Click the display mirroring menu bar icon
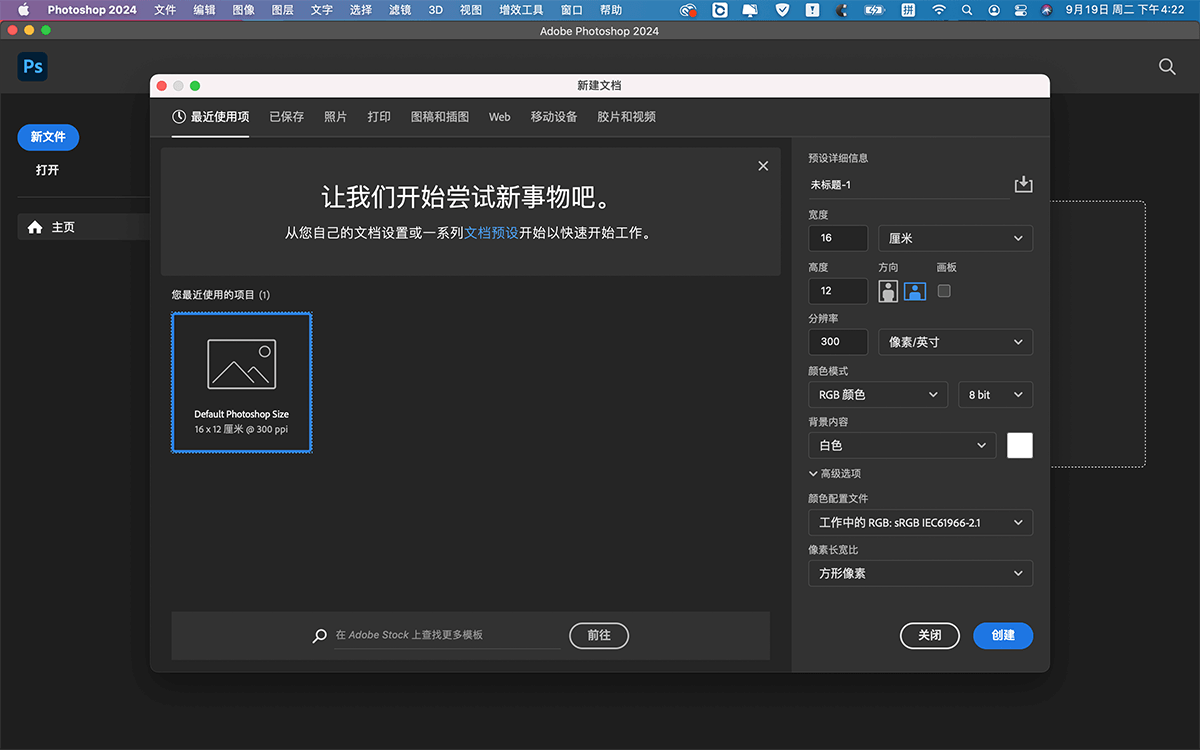The width and height of the screenshot is (1200, 750). point(750,10)
